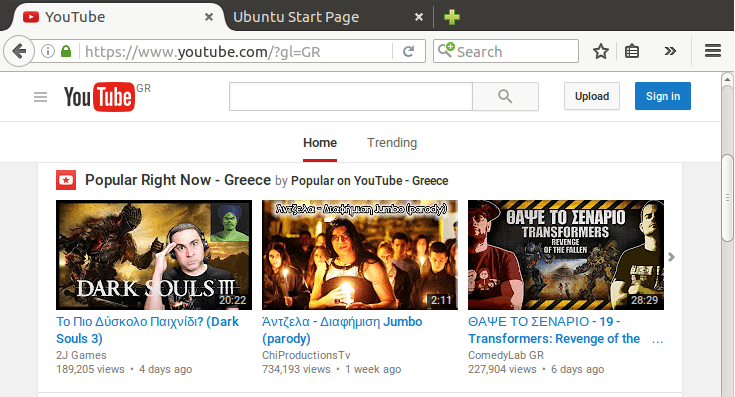Click the vertical page scrollbar handle
This screenshot has width=735, height=397.
727,198
